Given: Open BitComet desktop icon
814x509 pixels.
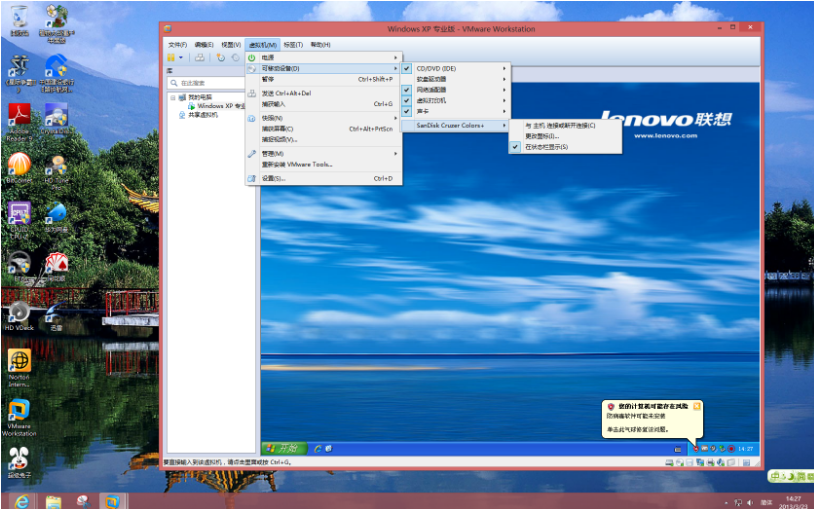Looking at the screenshot, I should (x=19, y=168).
